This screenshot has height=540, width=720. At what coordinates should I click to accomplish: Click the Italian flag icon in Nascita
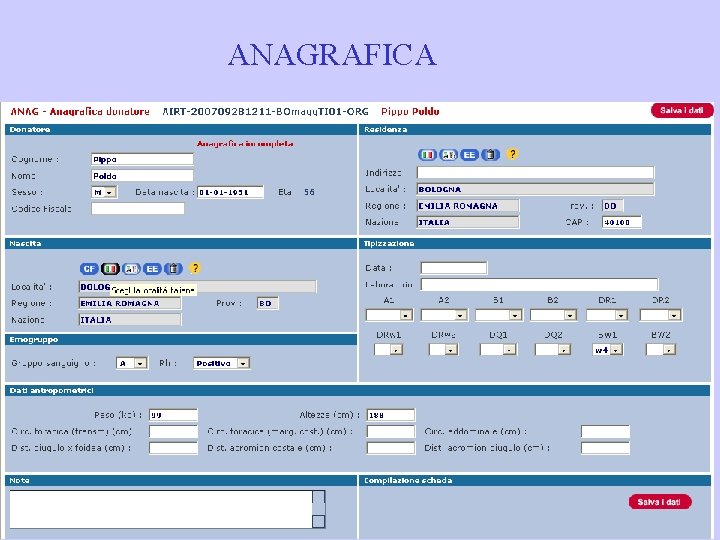click(110, 269)
